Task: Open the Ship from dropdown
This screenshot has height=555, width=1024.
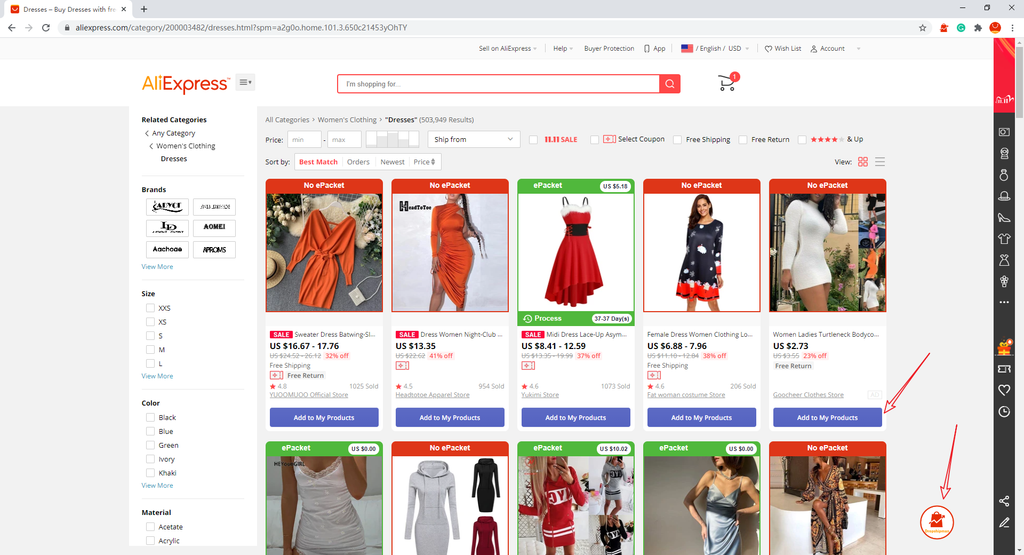Action: (473, 139)
